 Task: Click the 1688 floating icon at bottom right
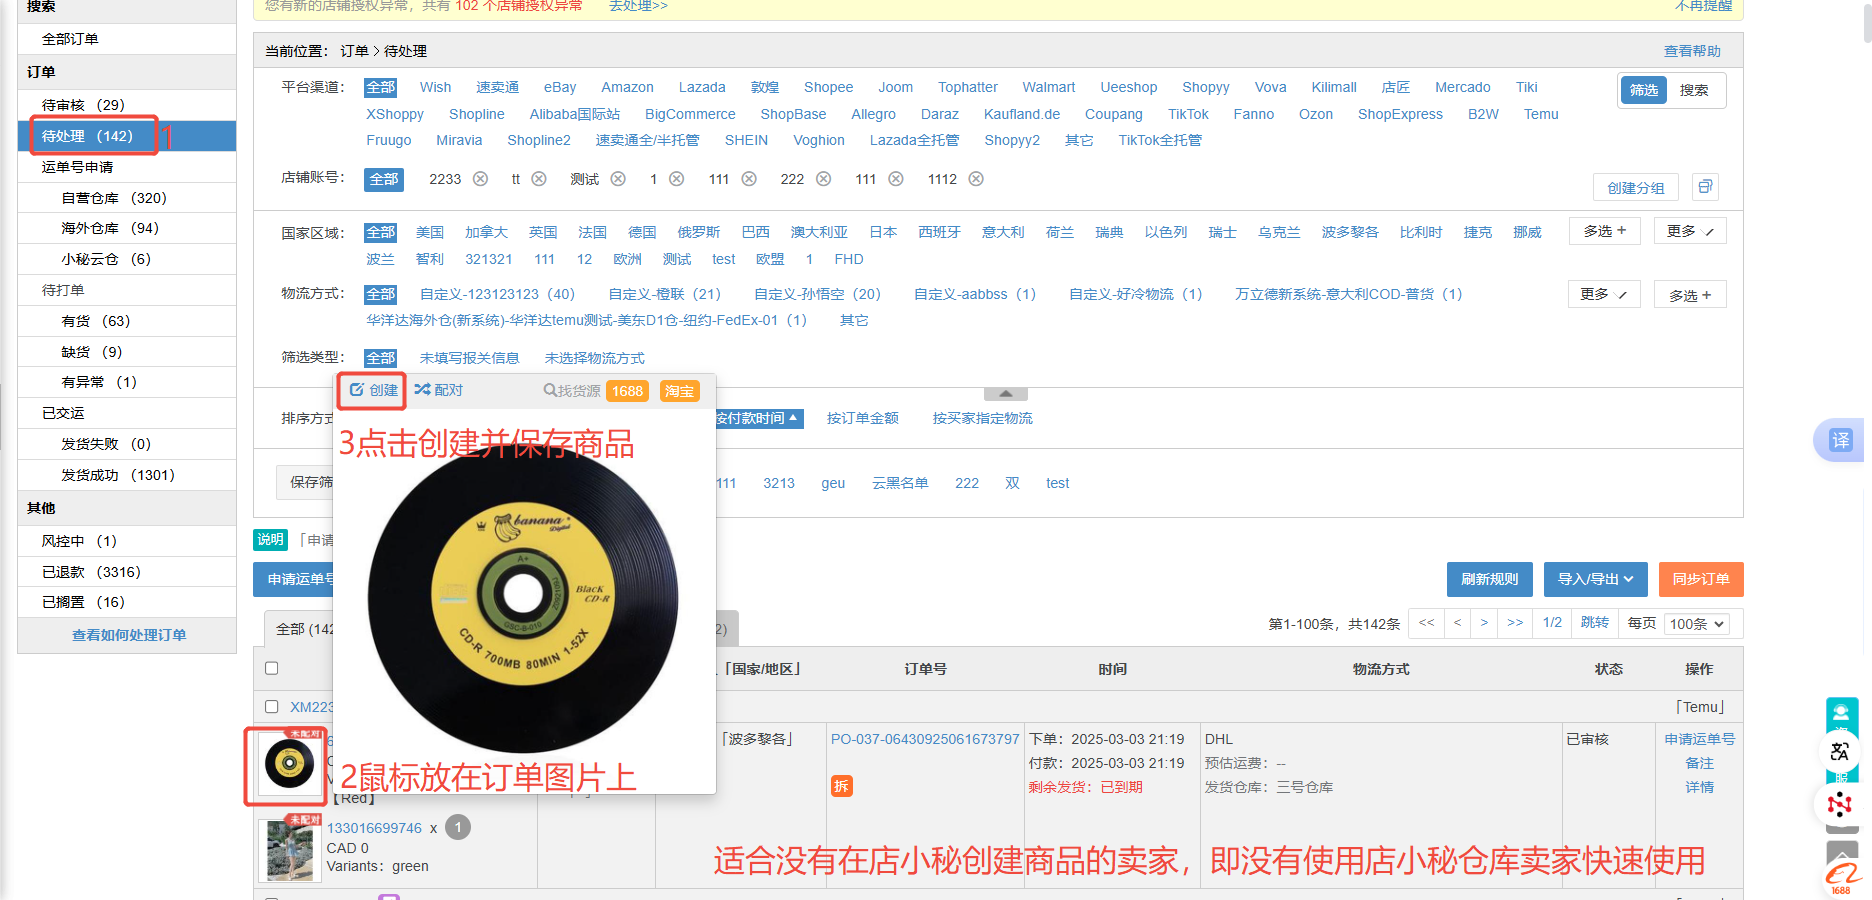1841,878
